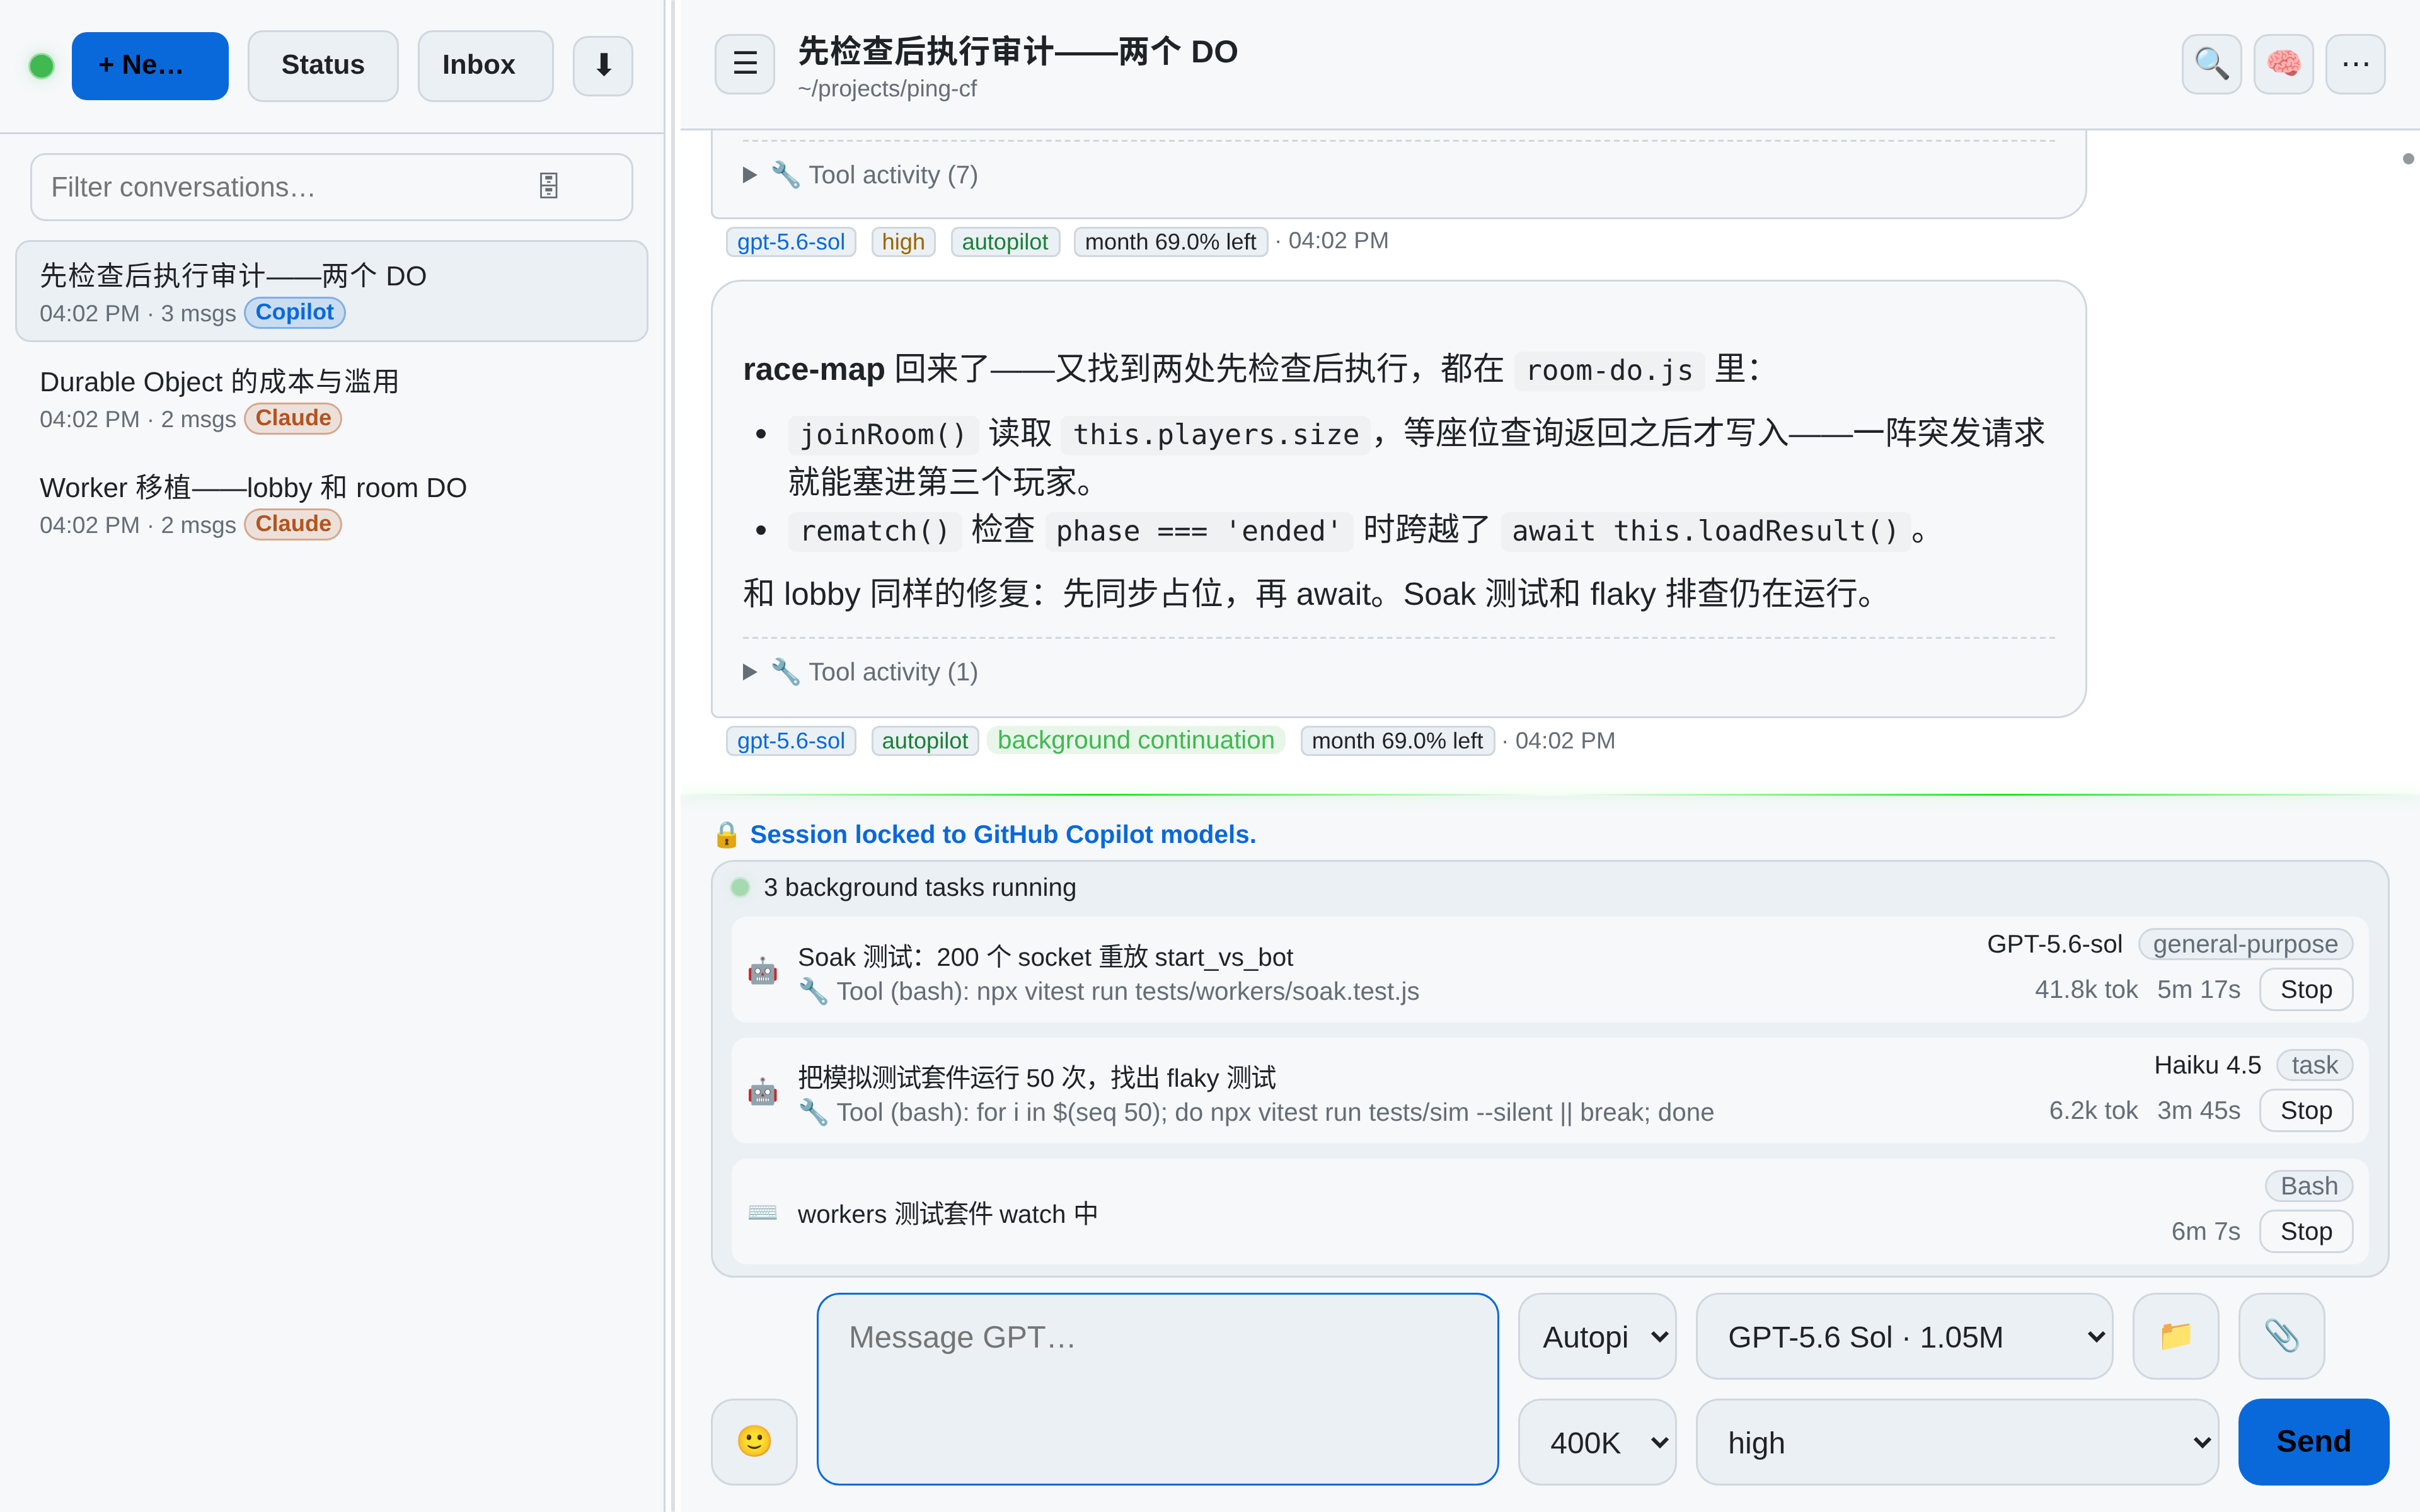Screen dimensions: 2420x1512
Task: Open the Inbox tab
Action: pyautogui.click(x=485, y=65)
